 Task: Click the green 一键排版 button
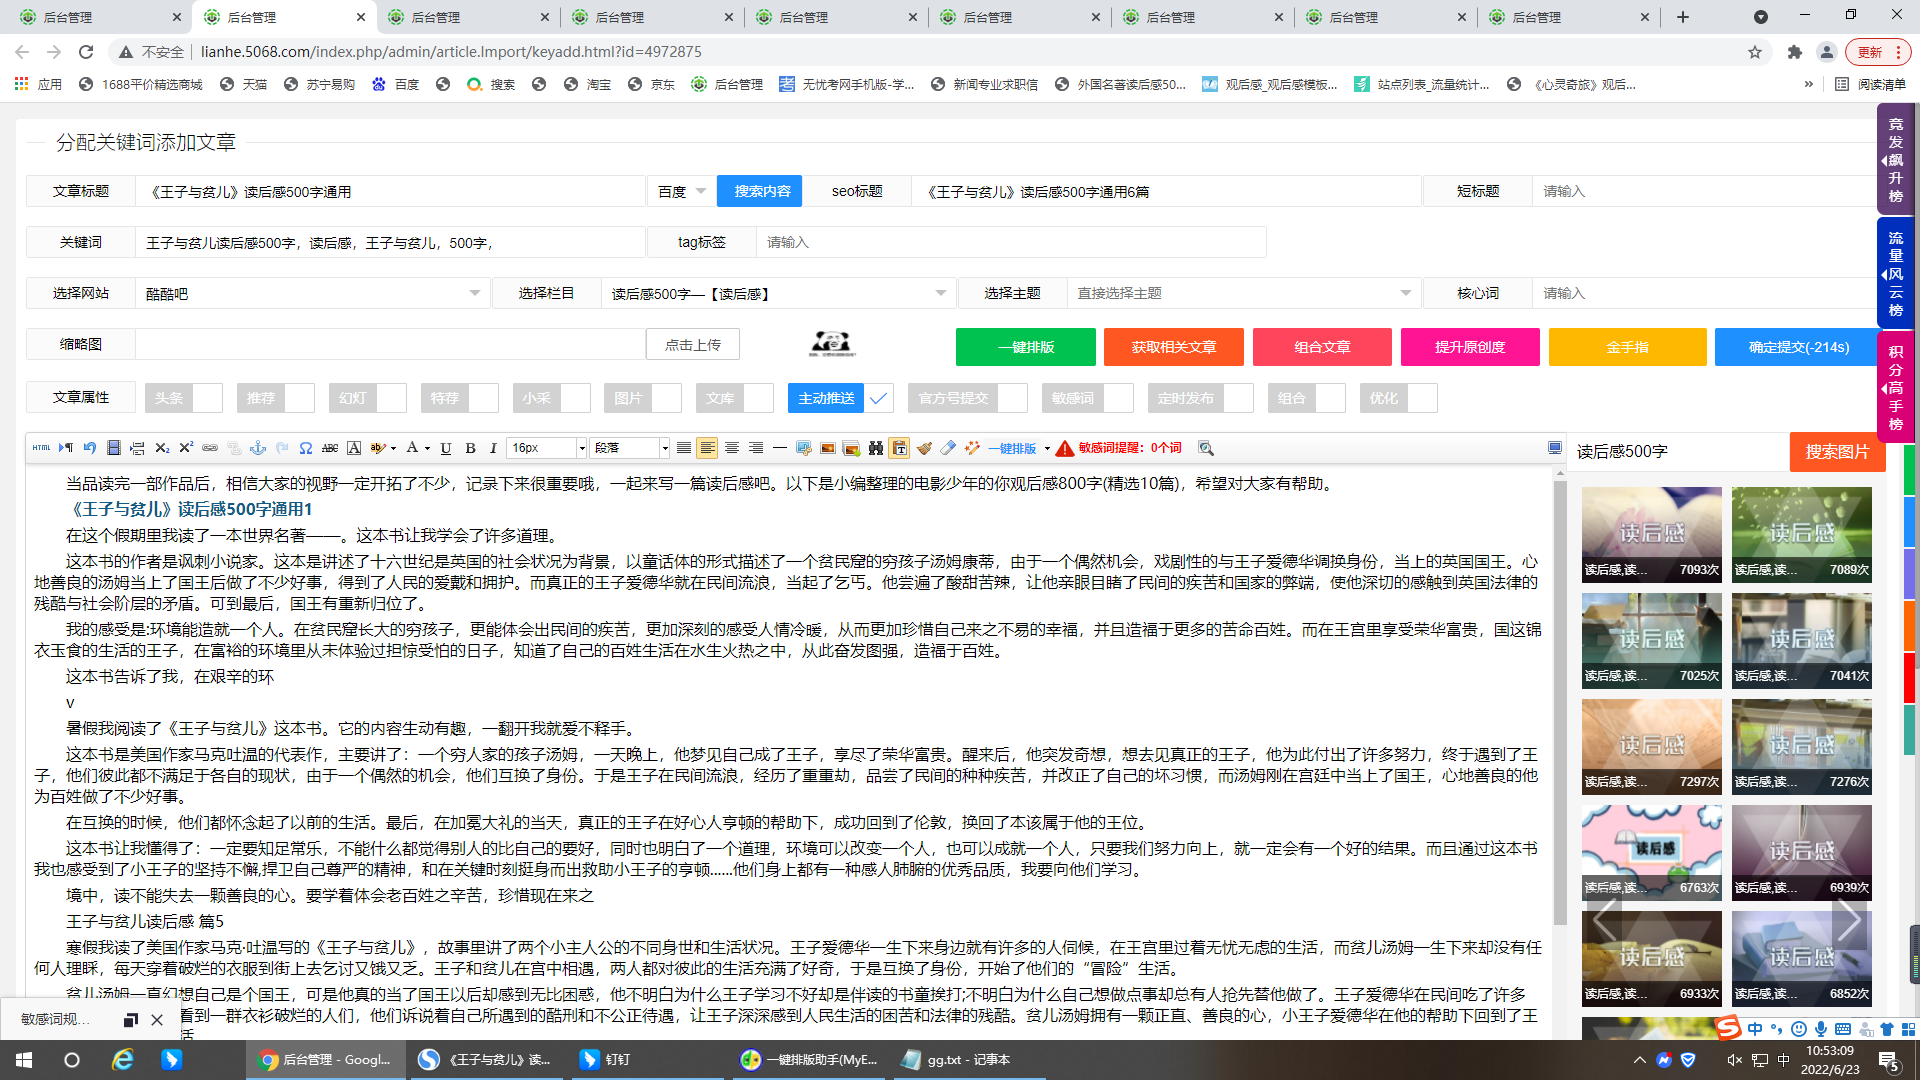coord(1025,347)
